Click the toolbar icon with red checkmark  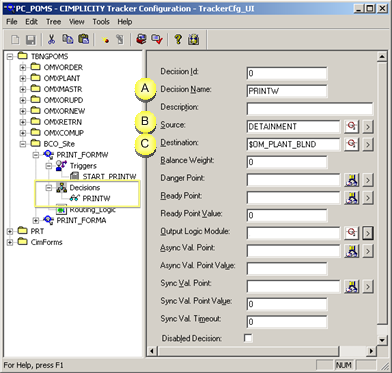157,40
